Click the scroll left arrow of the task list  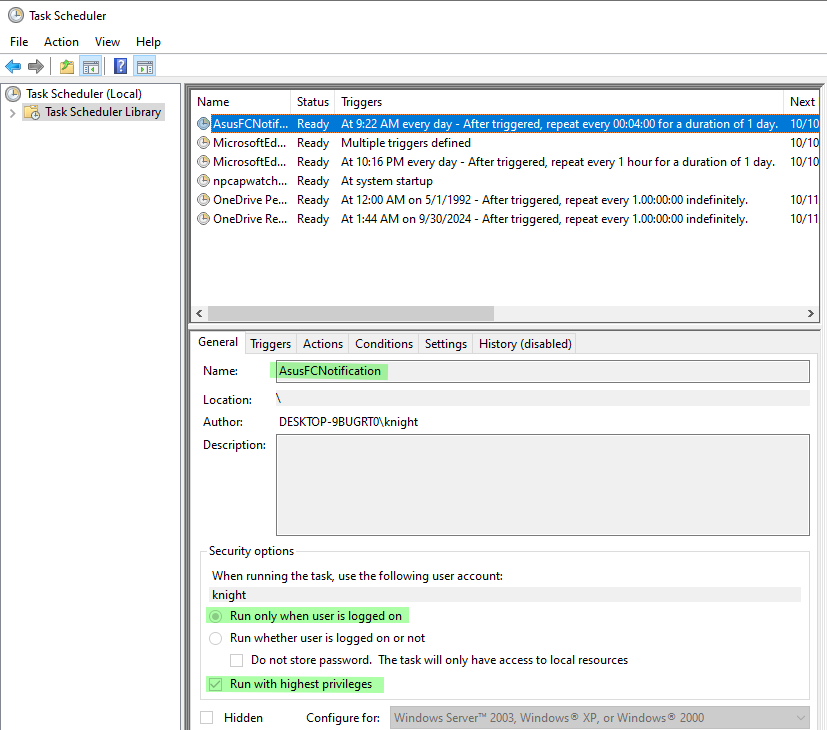[x=199, y=313]
